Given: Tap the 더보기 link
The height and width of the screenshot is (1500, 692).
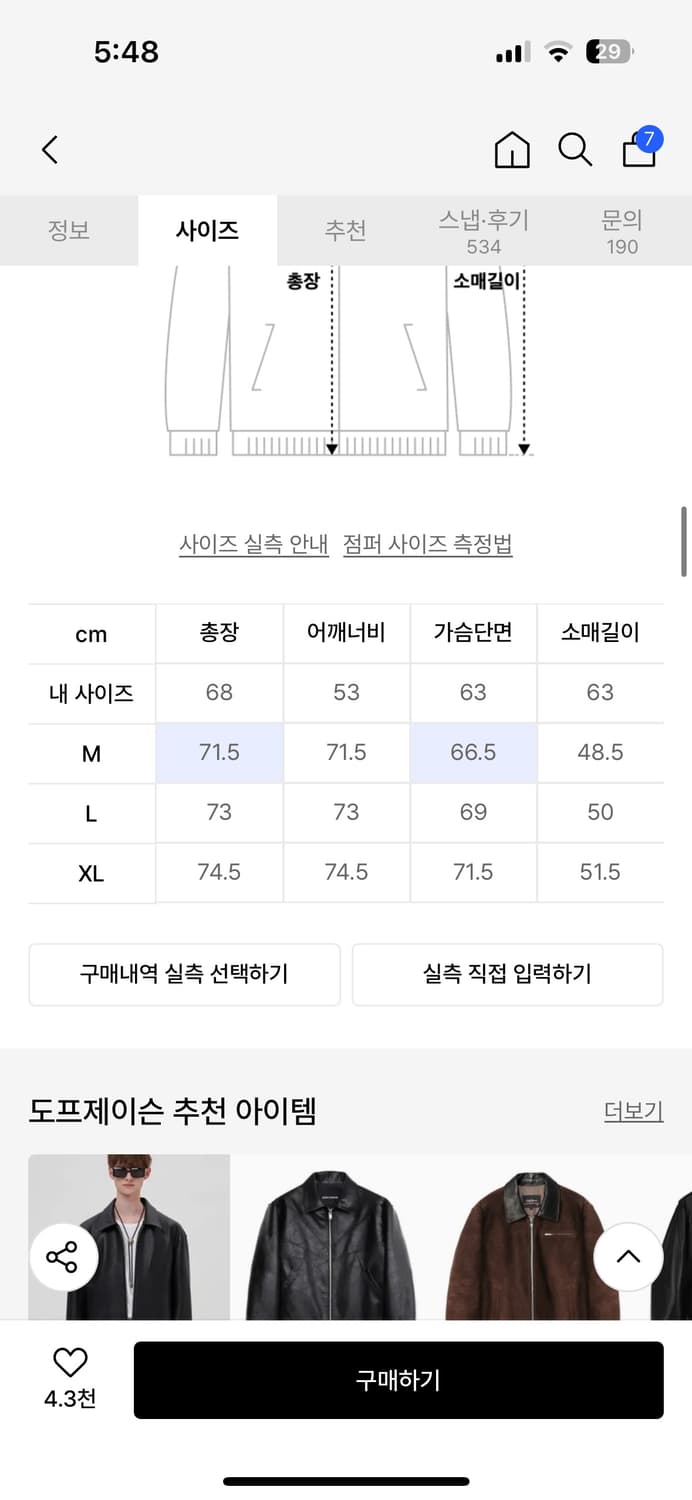Looking at the screenshot, I should (x=633, y=1111).
